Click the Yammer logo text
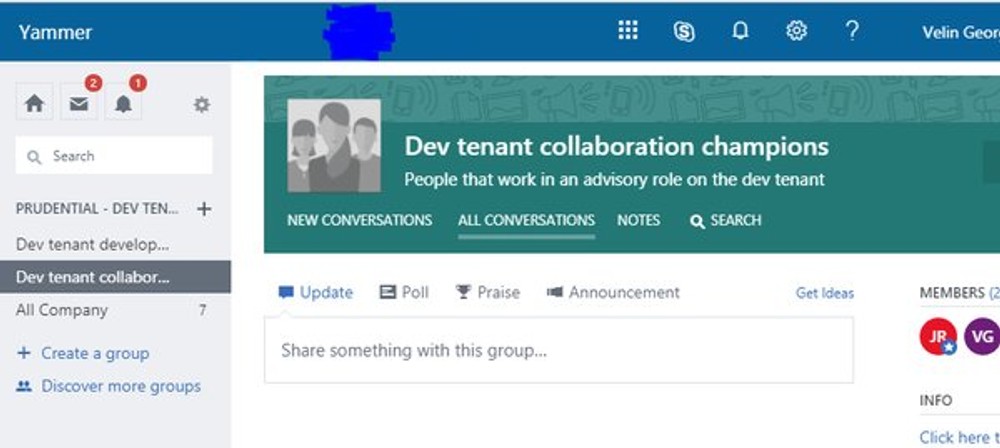Screen dimensions: 1000x448 pos(55,32)
